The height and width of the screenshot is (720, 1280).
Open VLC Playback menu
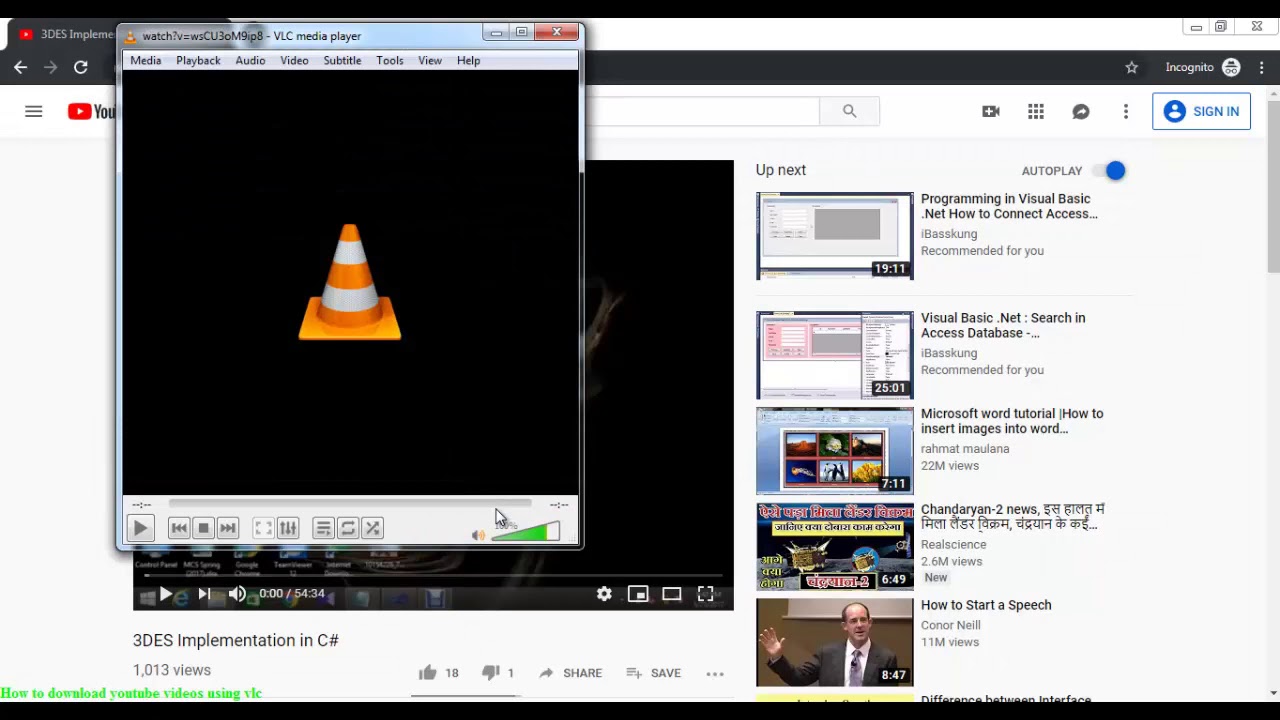pyautogui.click(x=198, y=60)
